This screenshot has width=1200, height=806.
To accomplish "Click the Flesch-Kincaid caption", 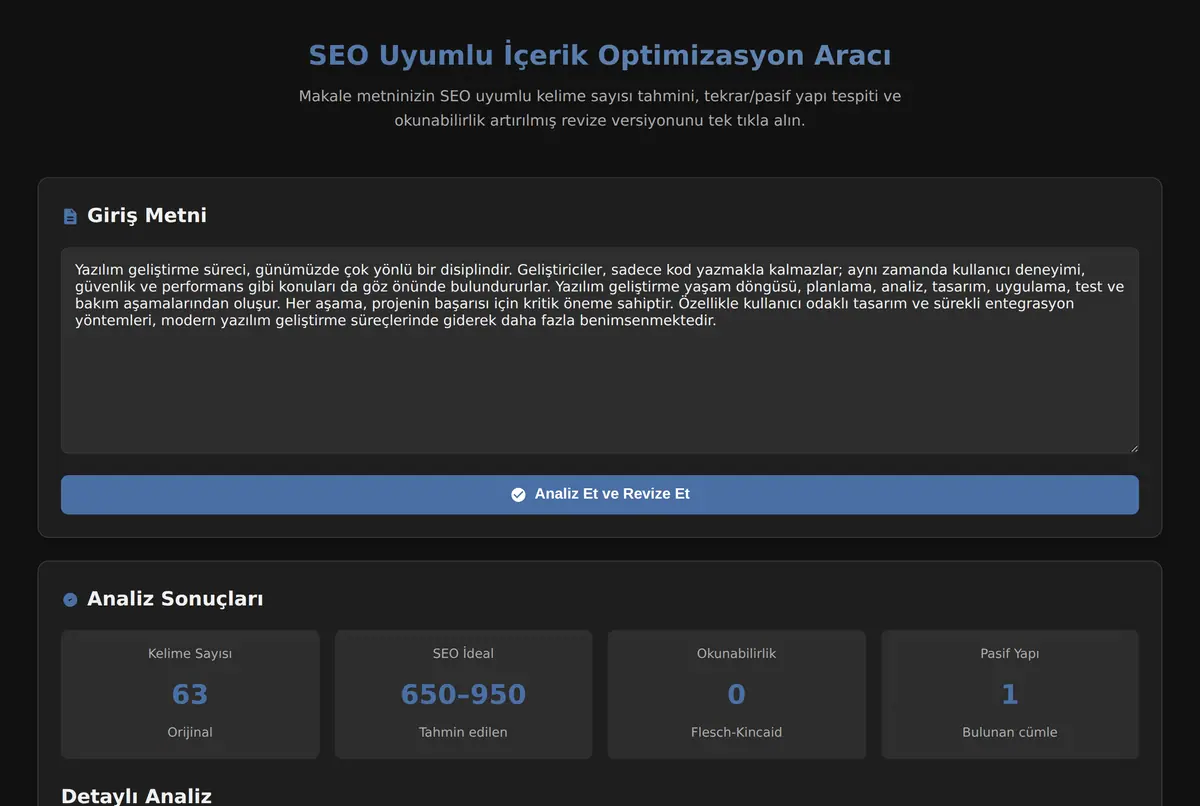I will coord(736,732).
